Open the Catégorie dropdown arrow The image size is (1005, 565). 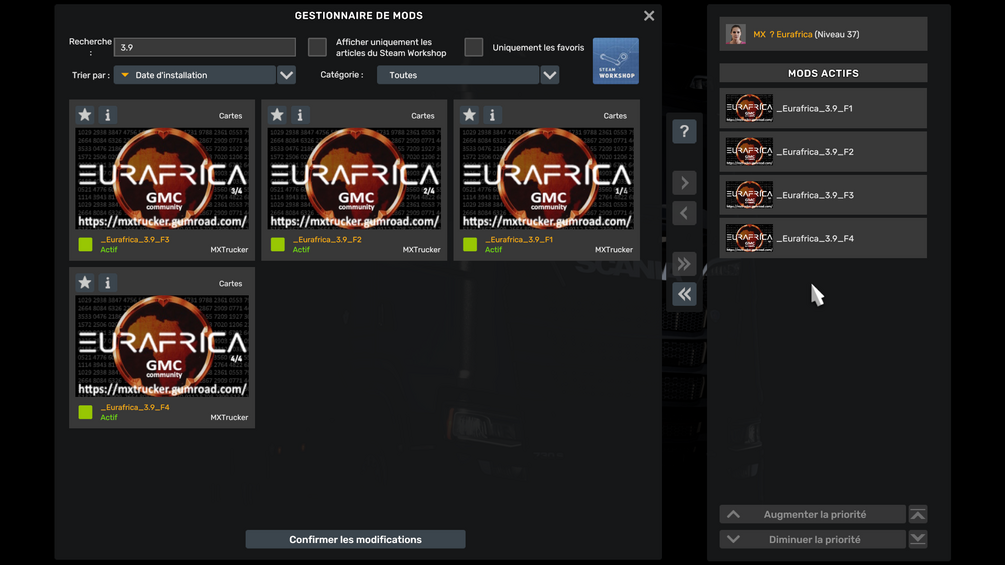click(550, 75)
